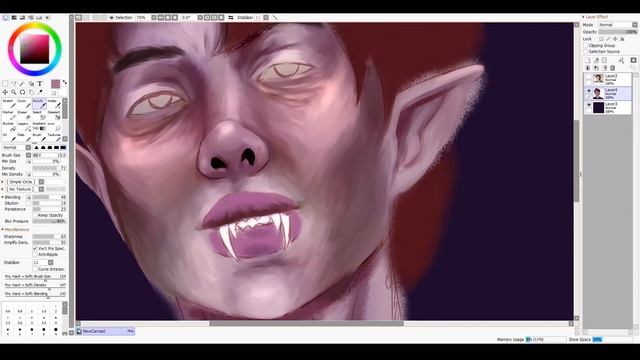Enable the Anti-Ripple checkbox

pos(35,254)
